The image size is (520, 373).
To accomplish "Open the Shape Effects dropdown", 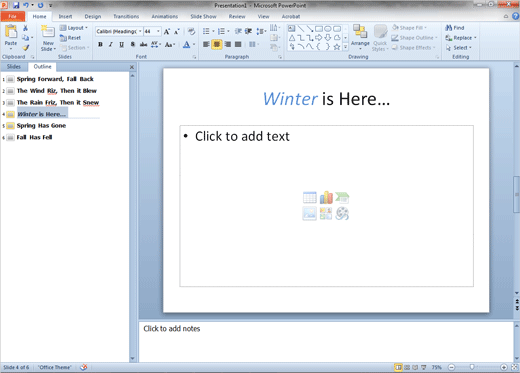I will point(414,48).
